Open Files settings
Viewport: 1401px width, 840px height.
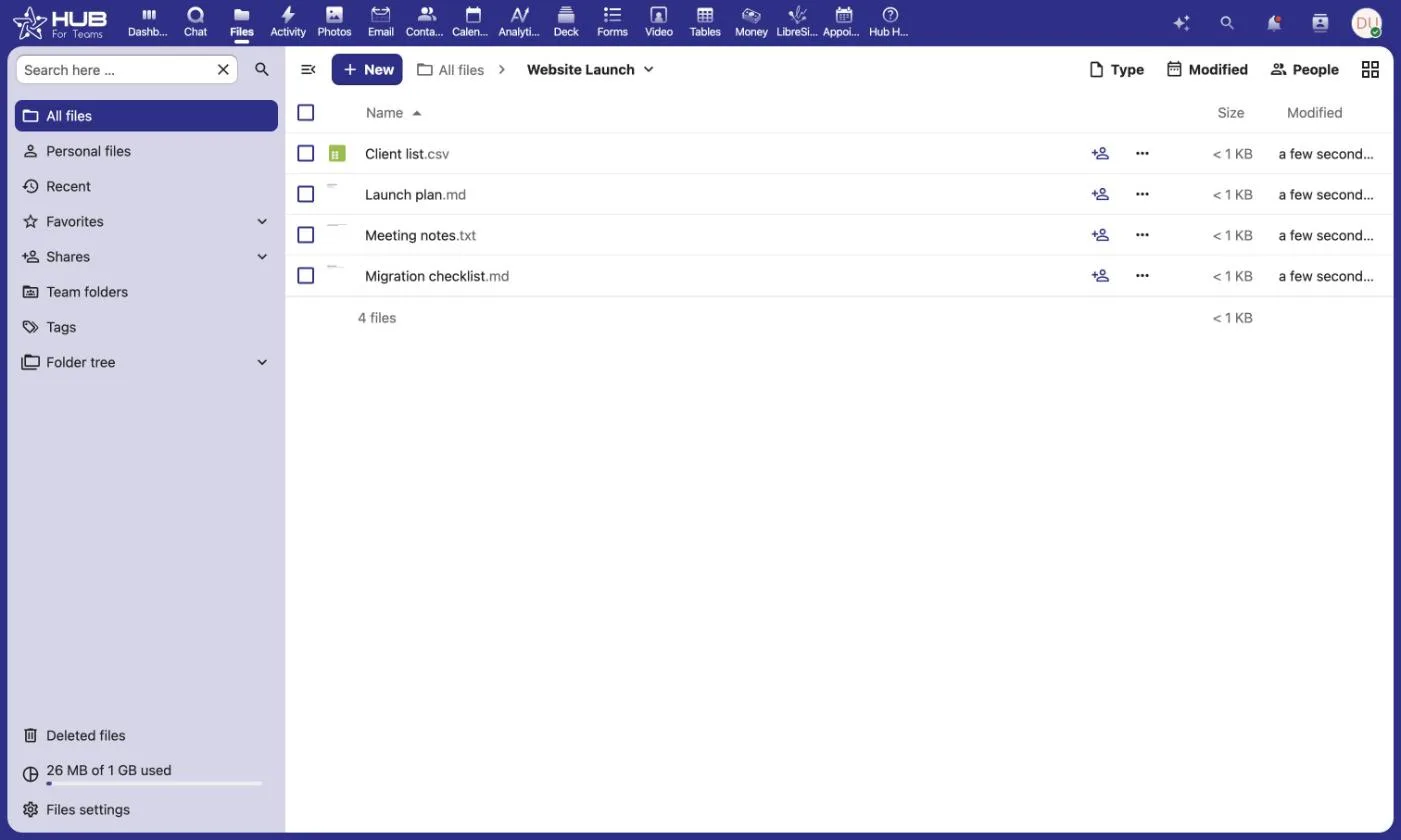146,810
